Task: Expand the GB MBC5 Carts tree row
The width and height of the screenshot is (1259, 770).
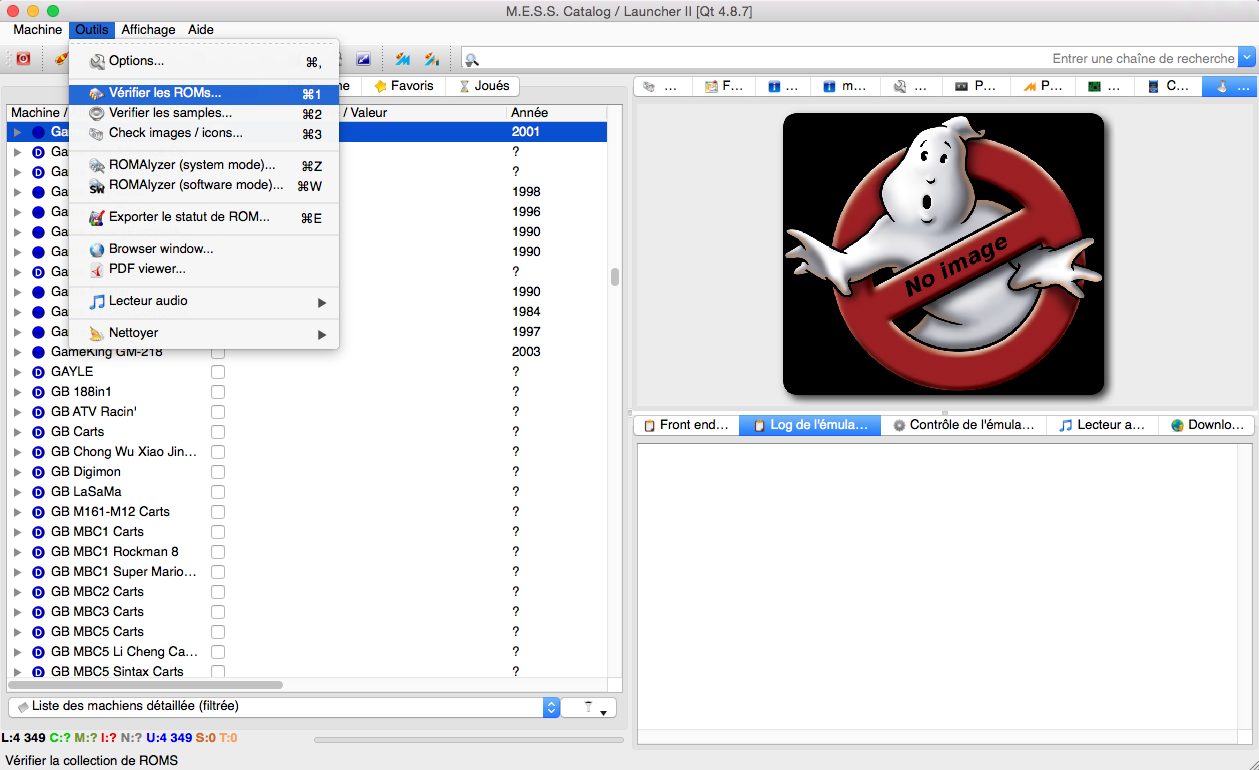Action: 17,632
